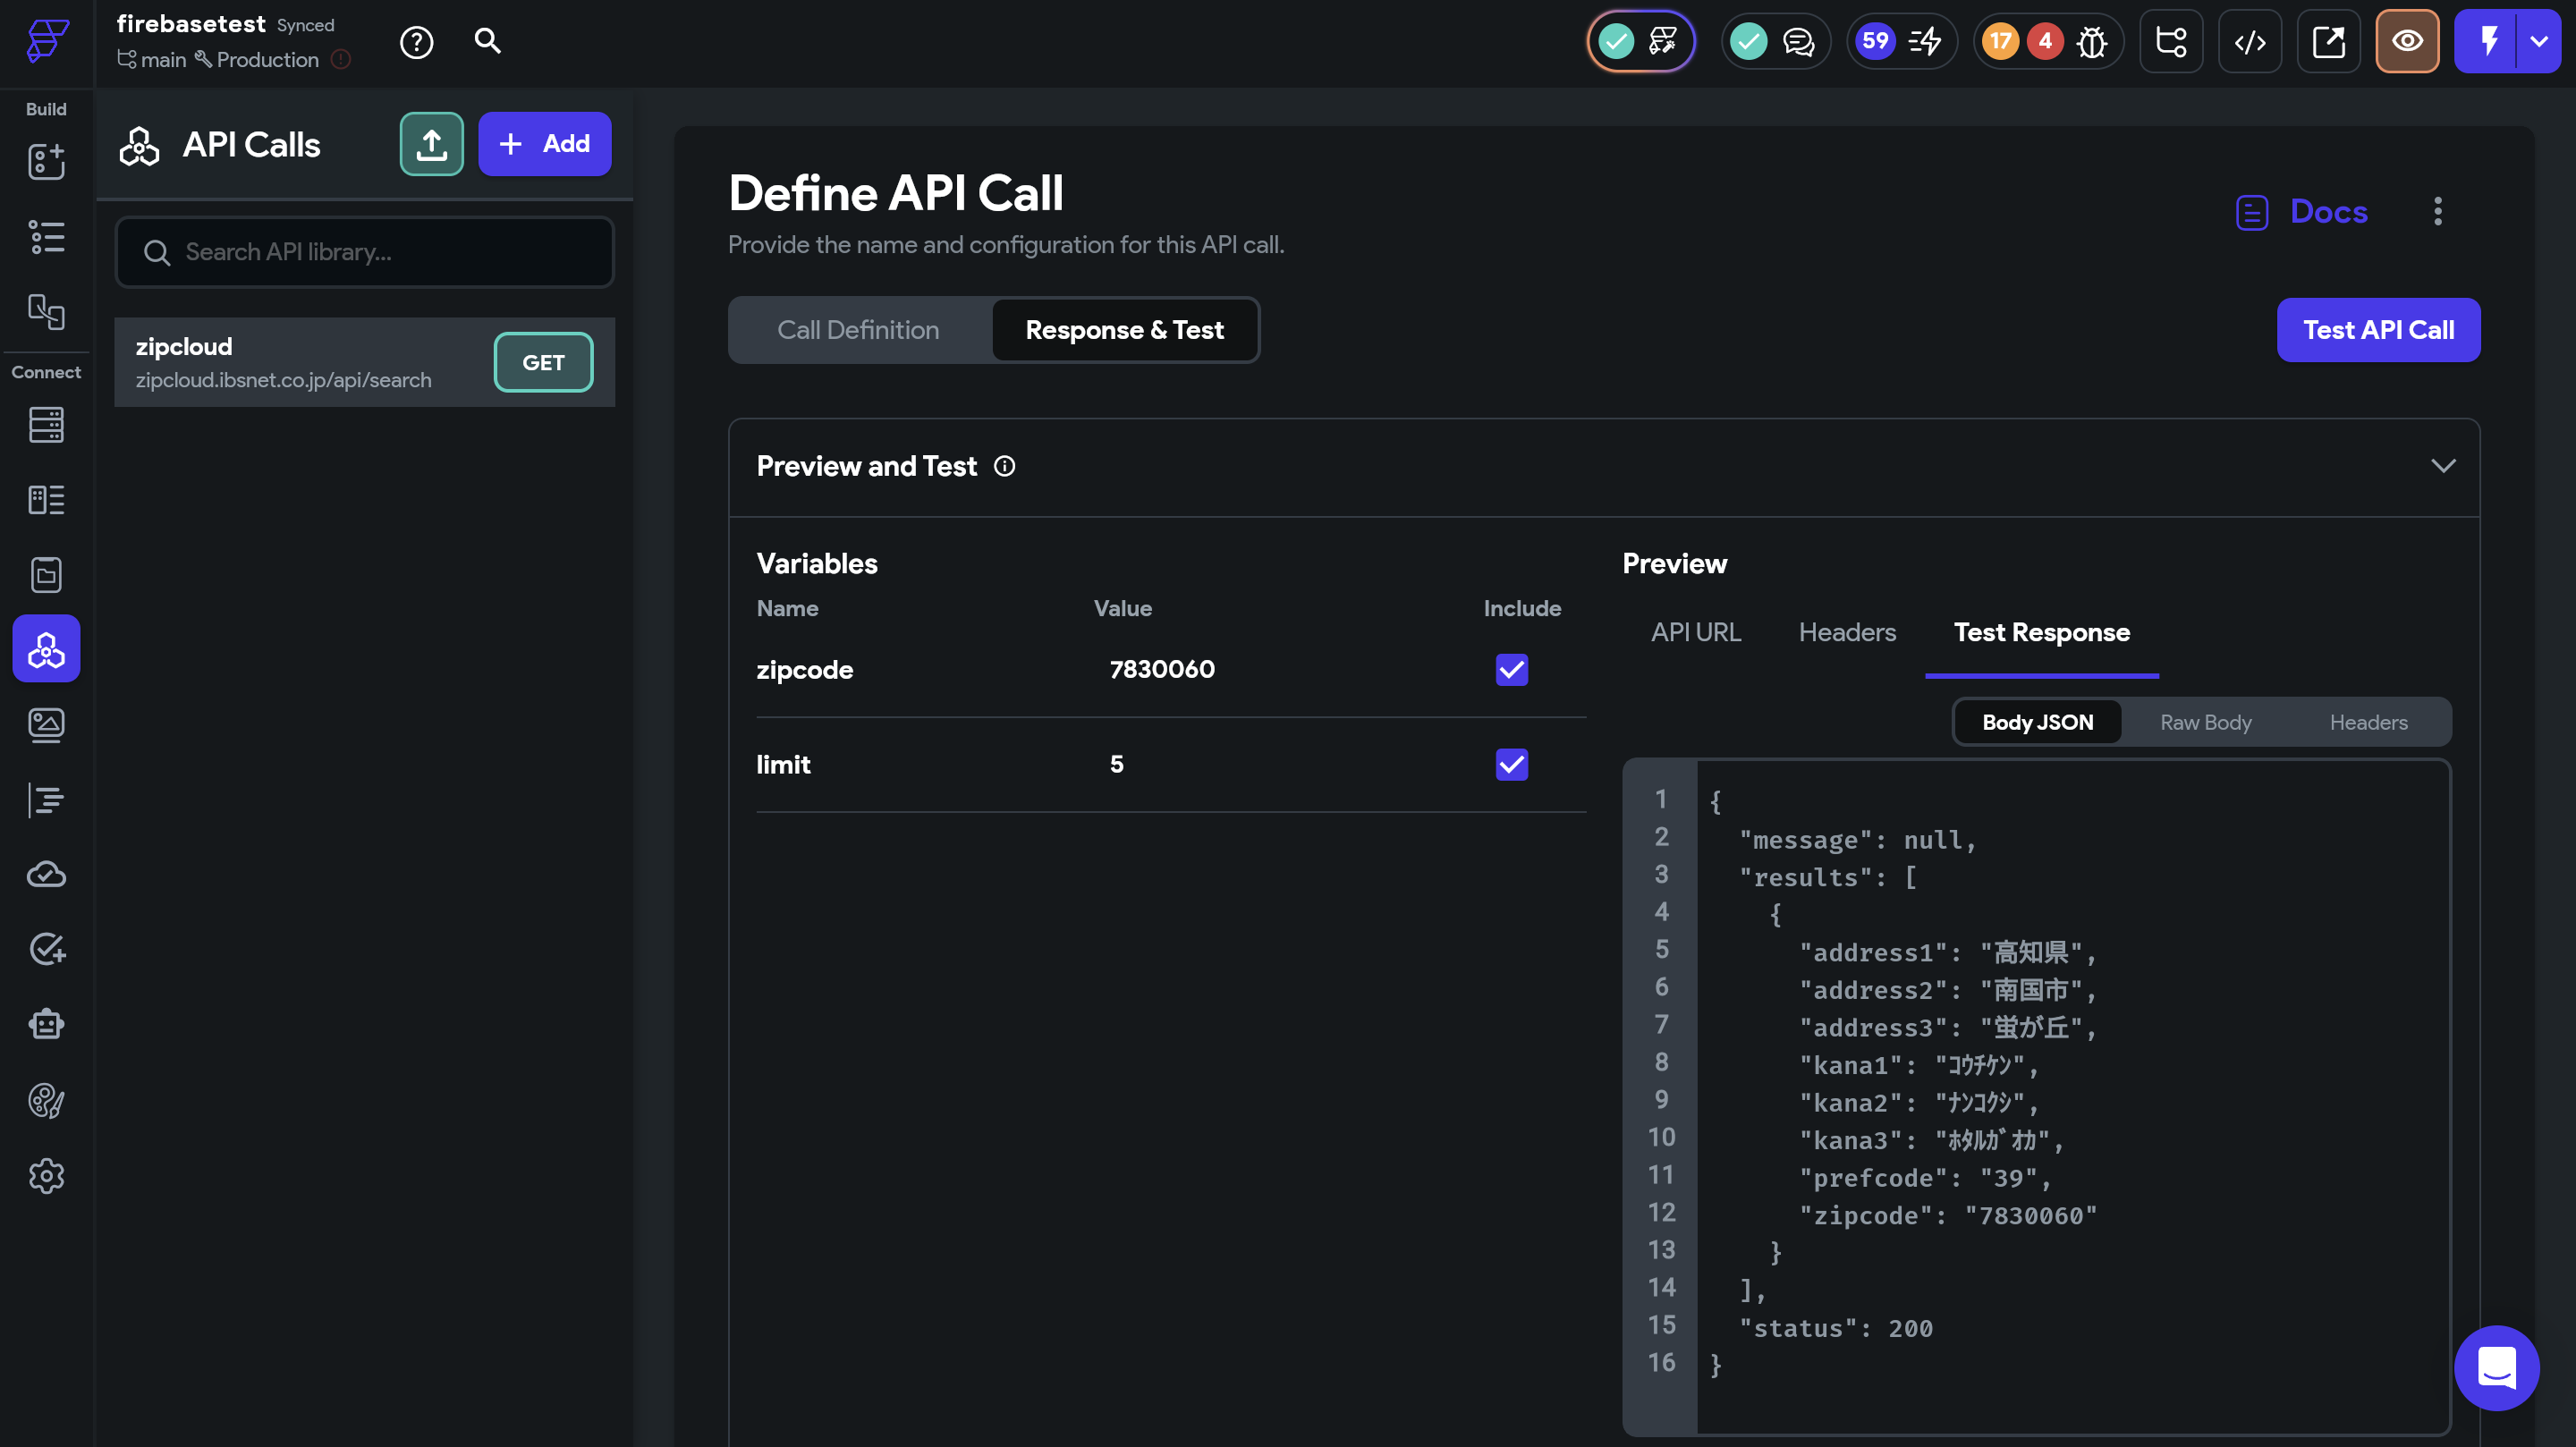Open the three-dot more options menu

point(2437,211)
